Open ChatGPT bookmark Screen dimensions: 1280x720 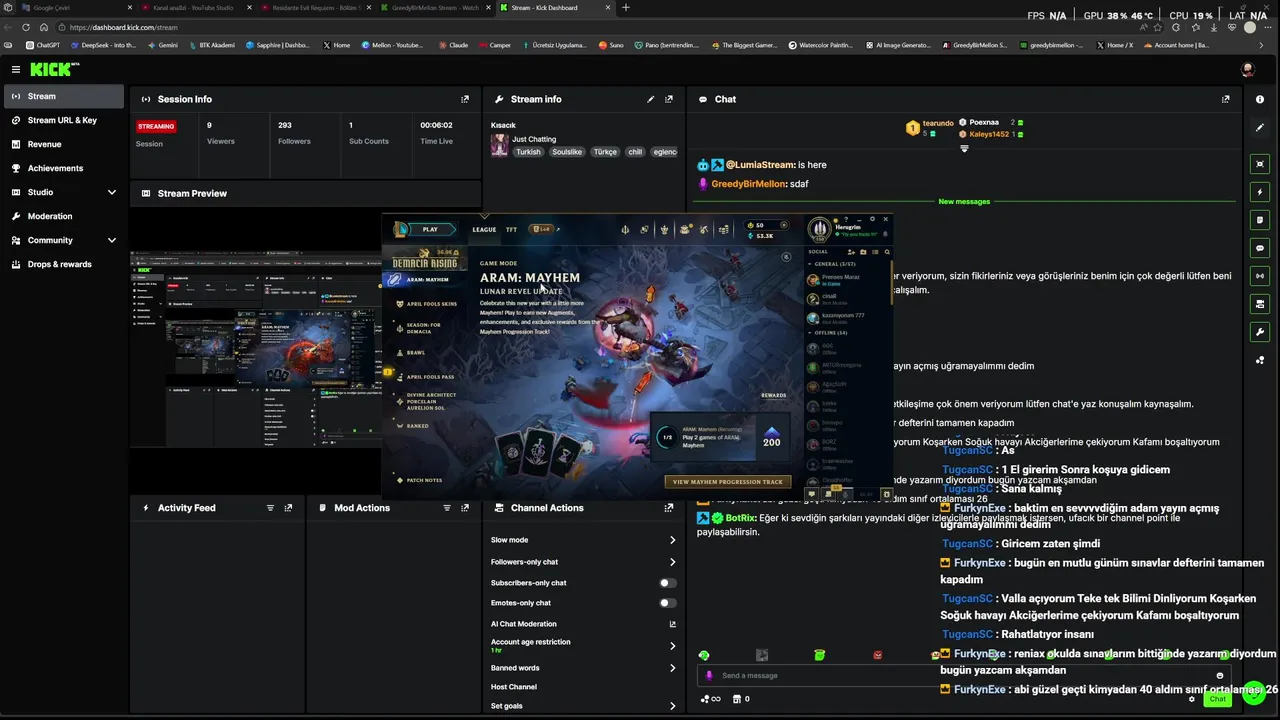(x=42, y=45)
